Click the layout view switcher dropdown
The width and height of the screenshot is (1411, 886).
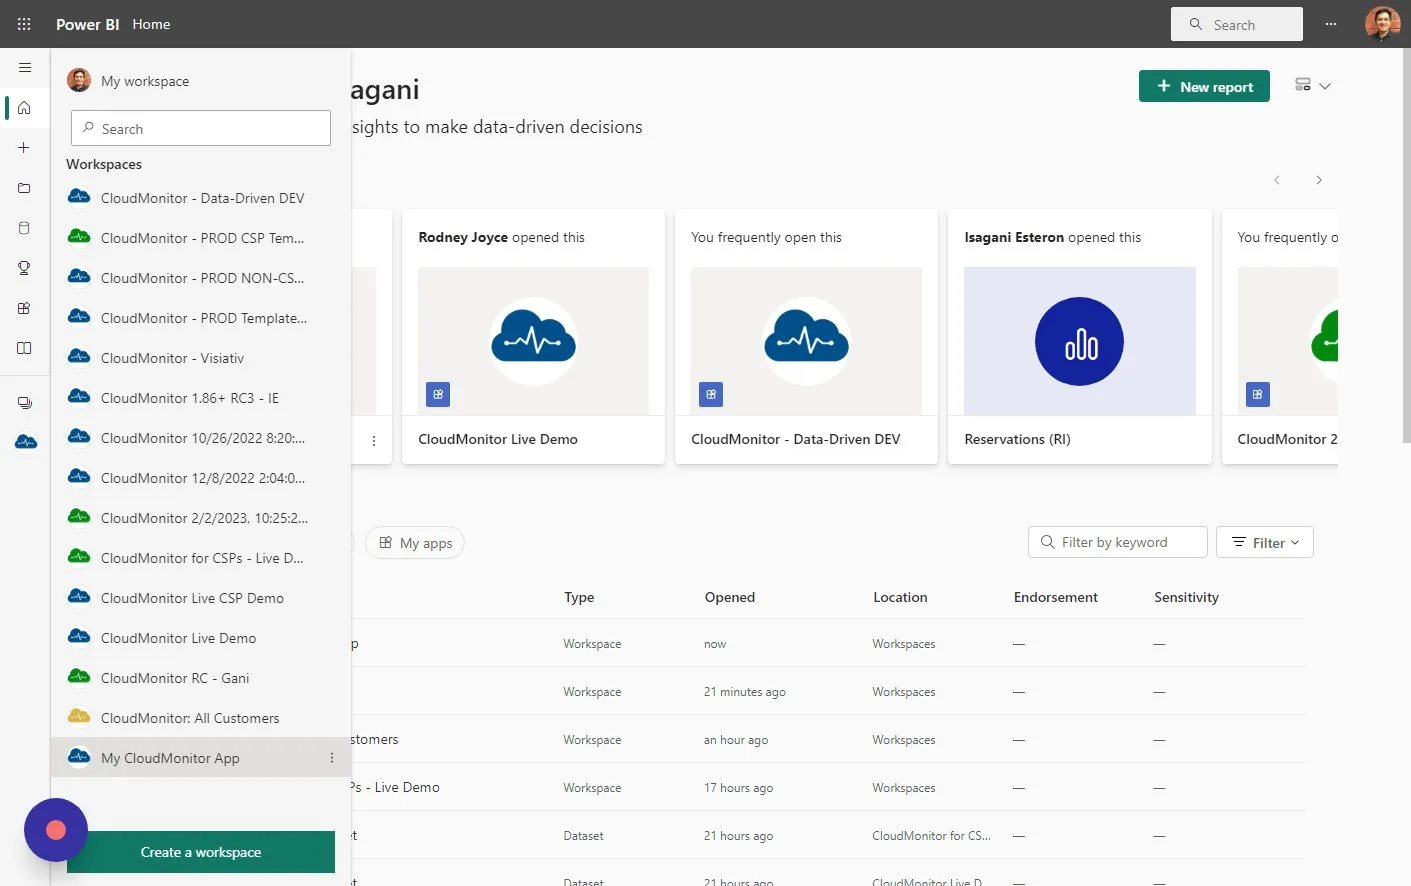(x=1313, y=86)
